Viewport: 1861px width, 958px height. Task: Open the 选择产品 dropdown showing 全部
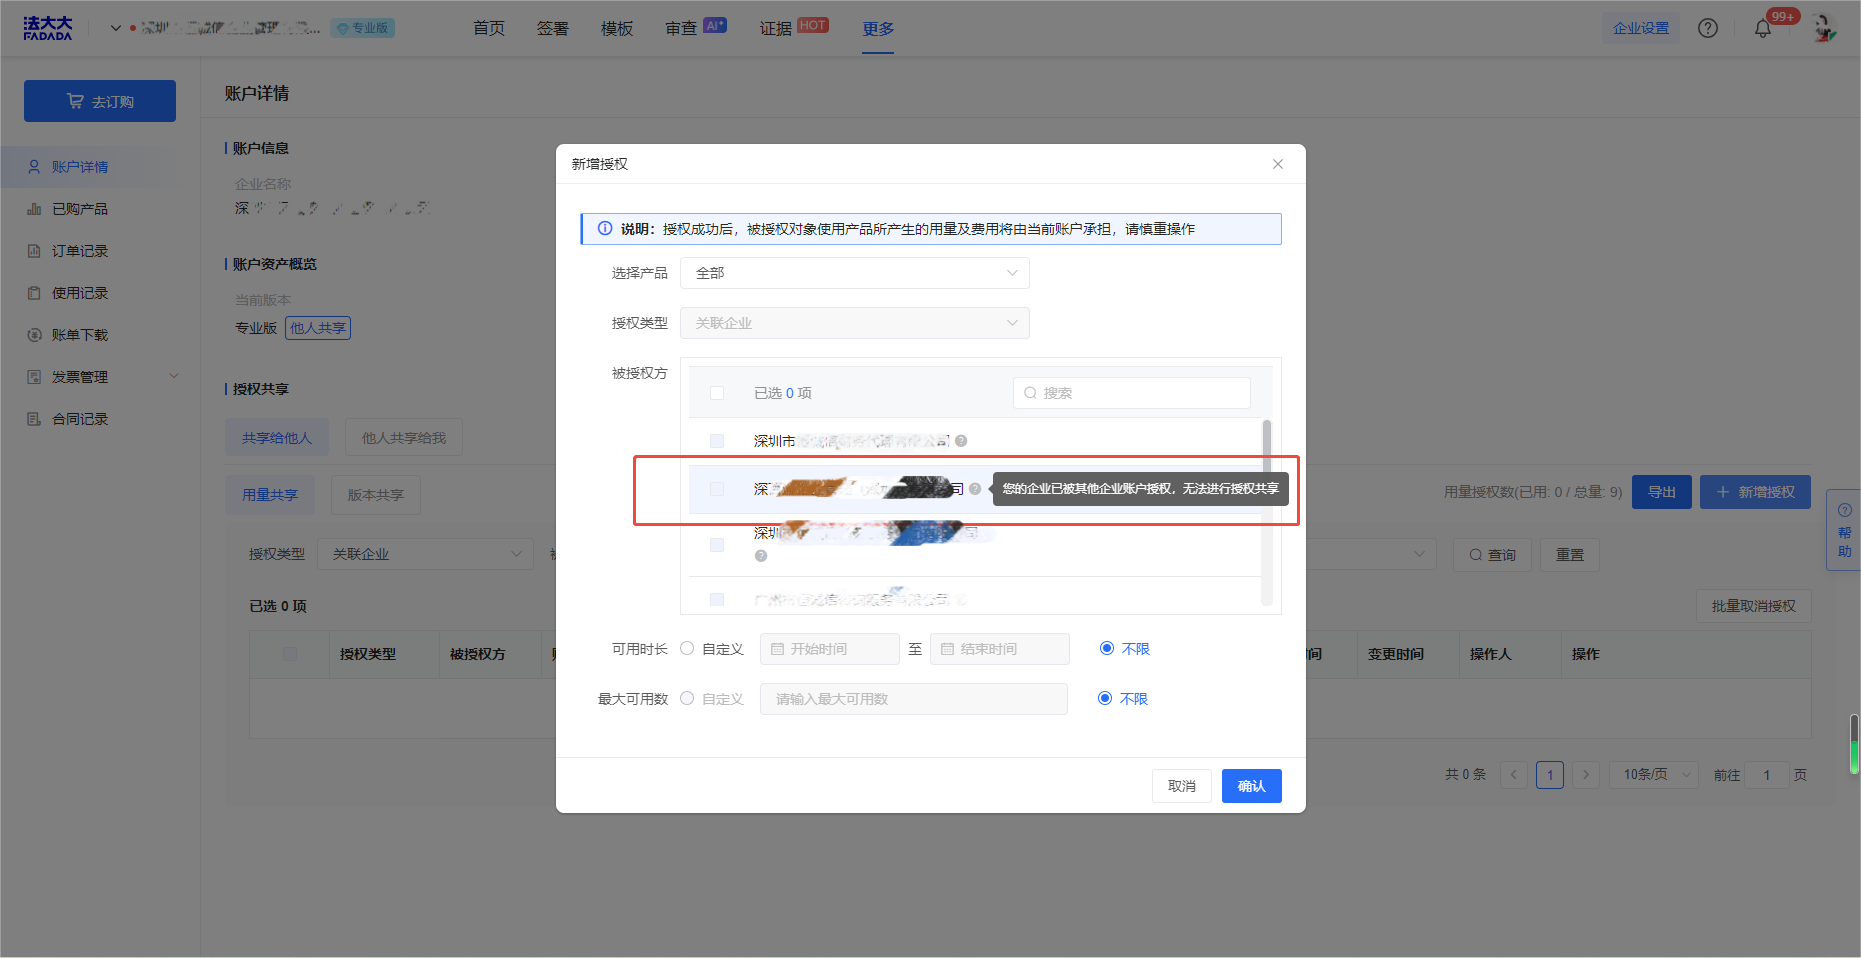click(855, 273)
